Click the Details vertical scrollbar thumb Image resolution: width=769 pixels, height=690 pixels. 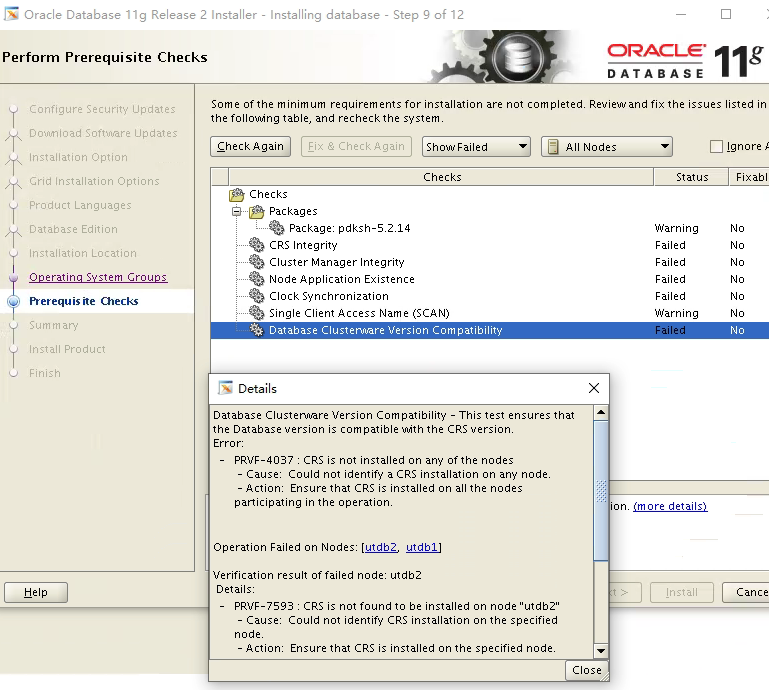pos(601,490)
